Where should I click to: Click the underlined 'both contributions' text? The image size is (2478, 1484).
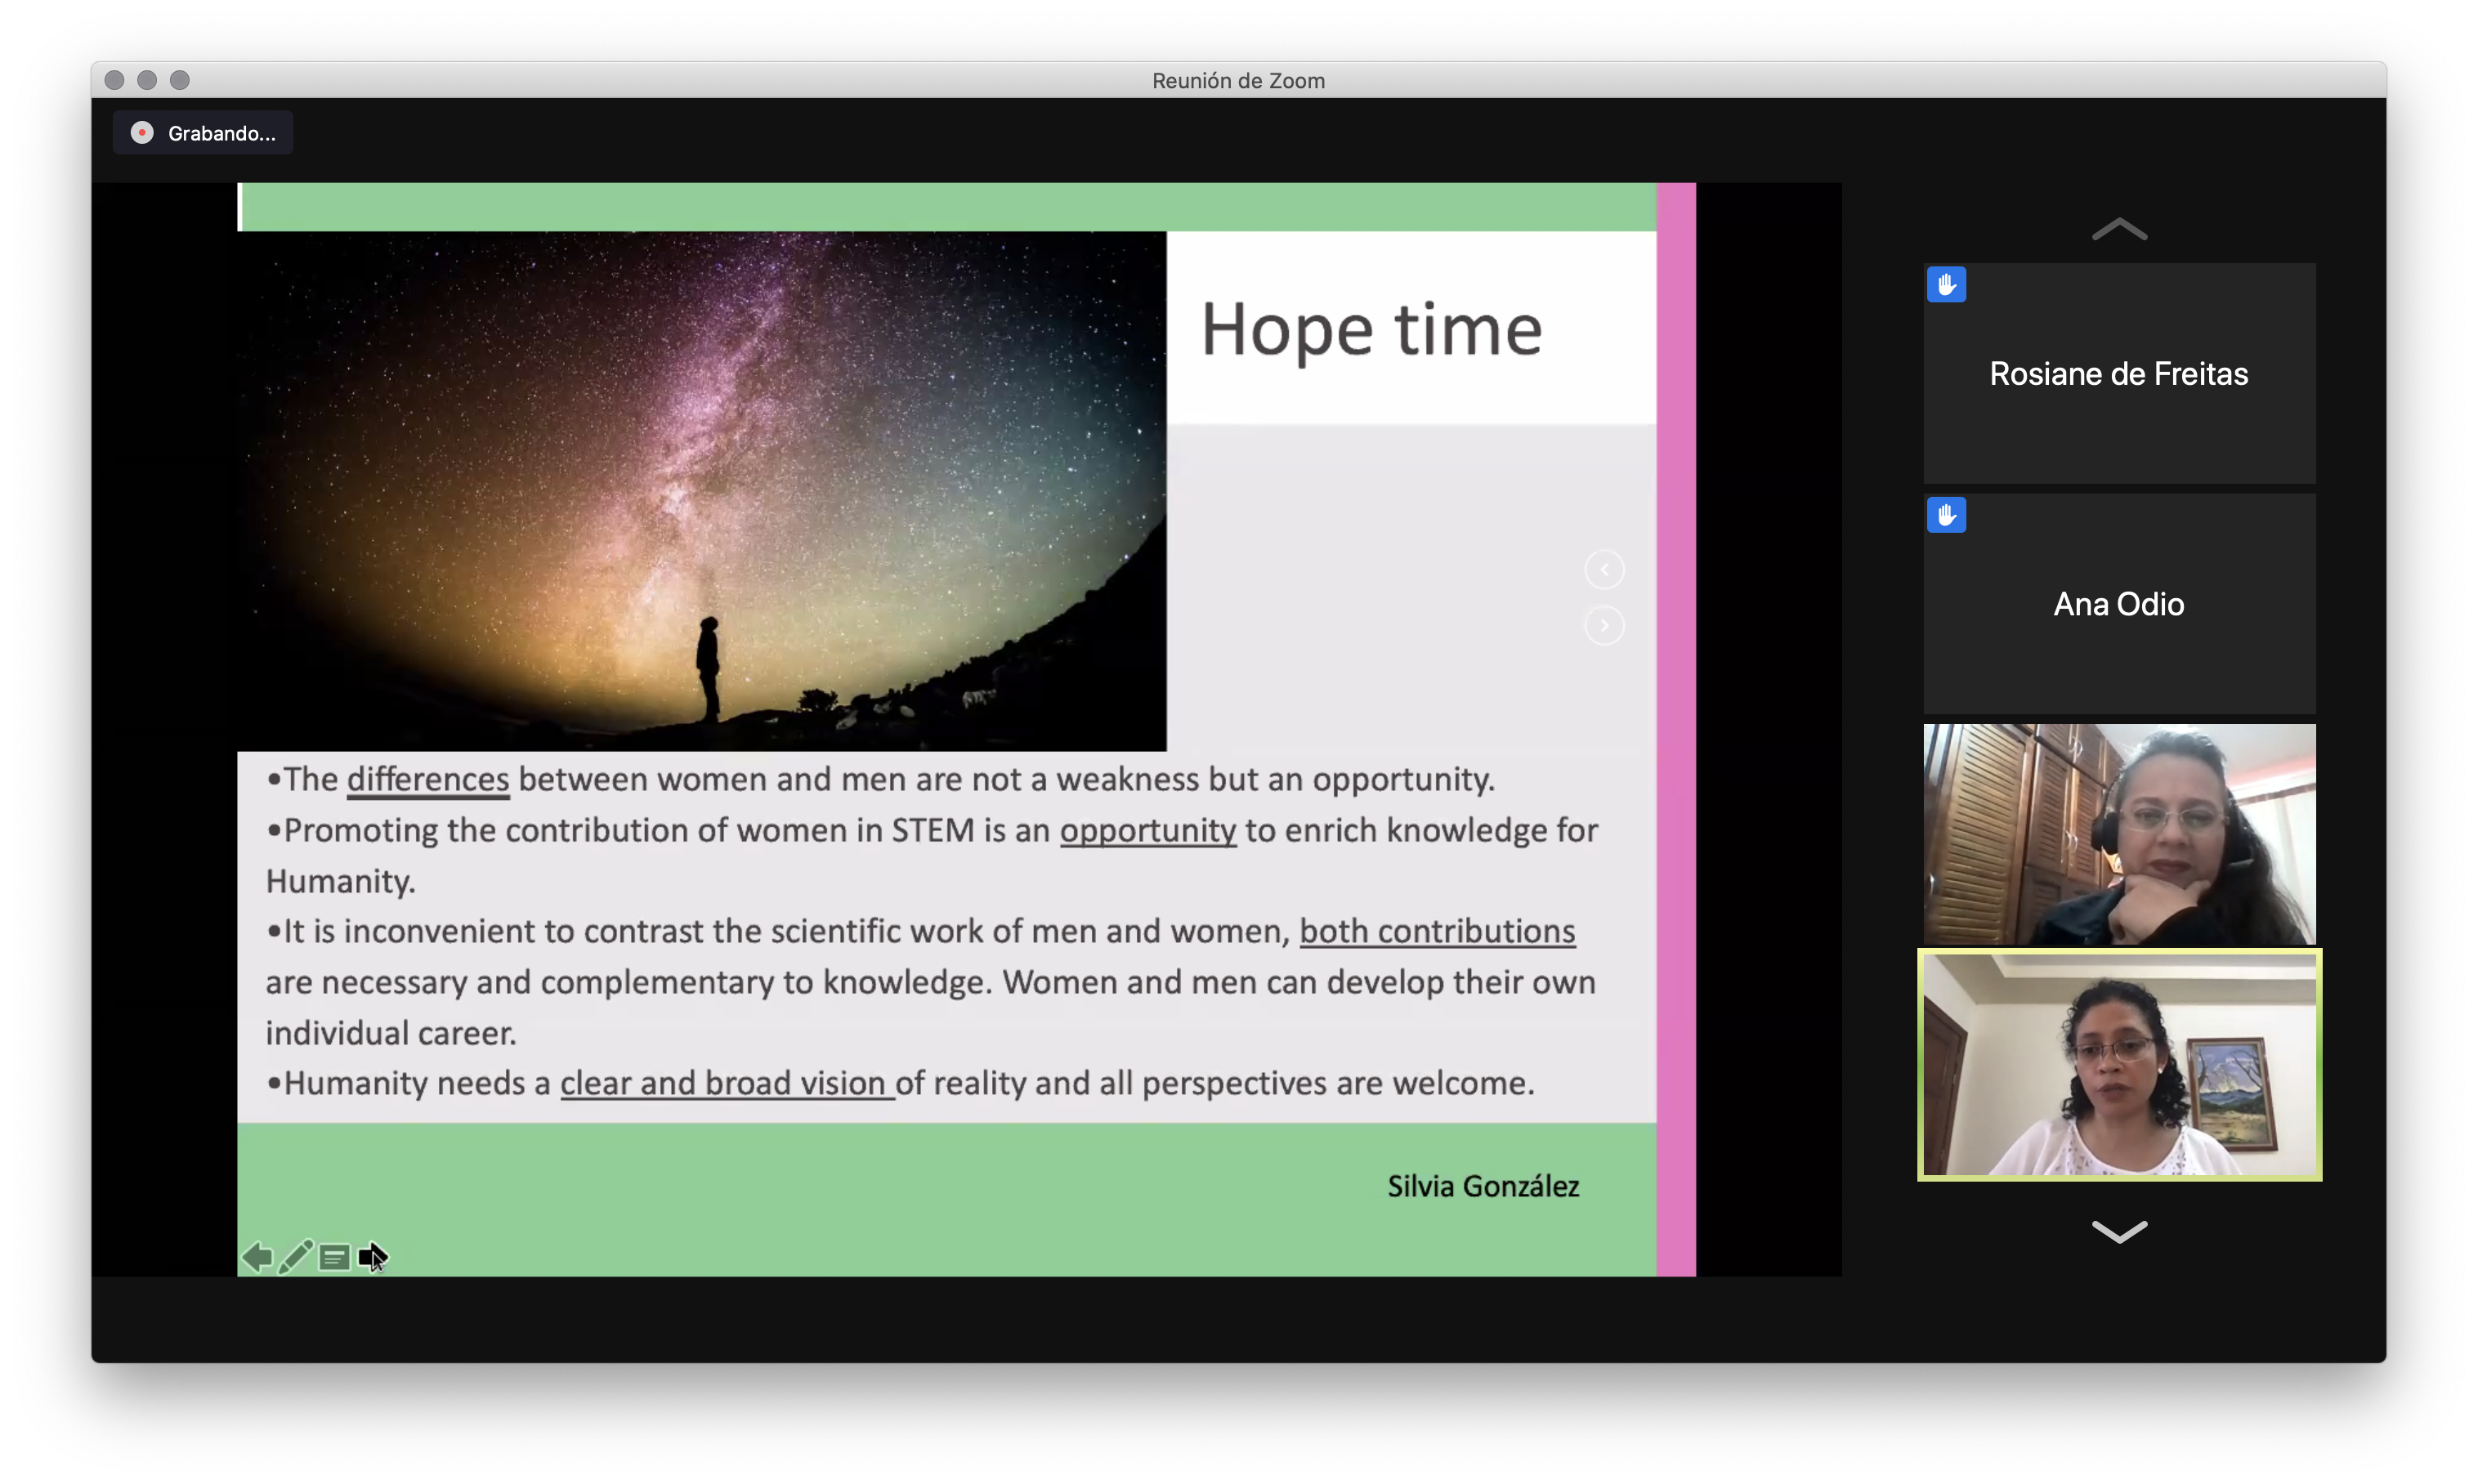pyautogui.click(x=1436, y=932)
